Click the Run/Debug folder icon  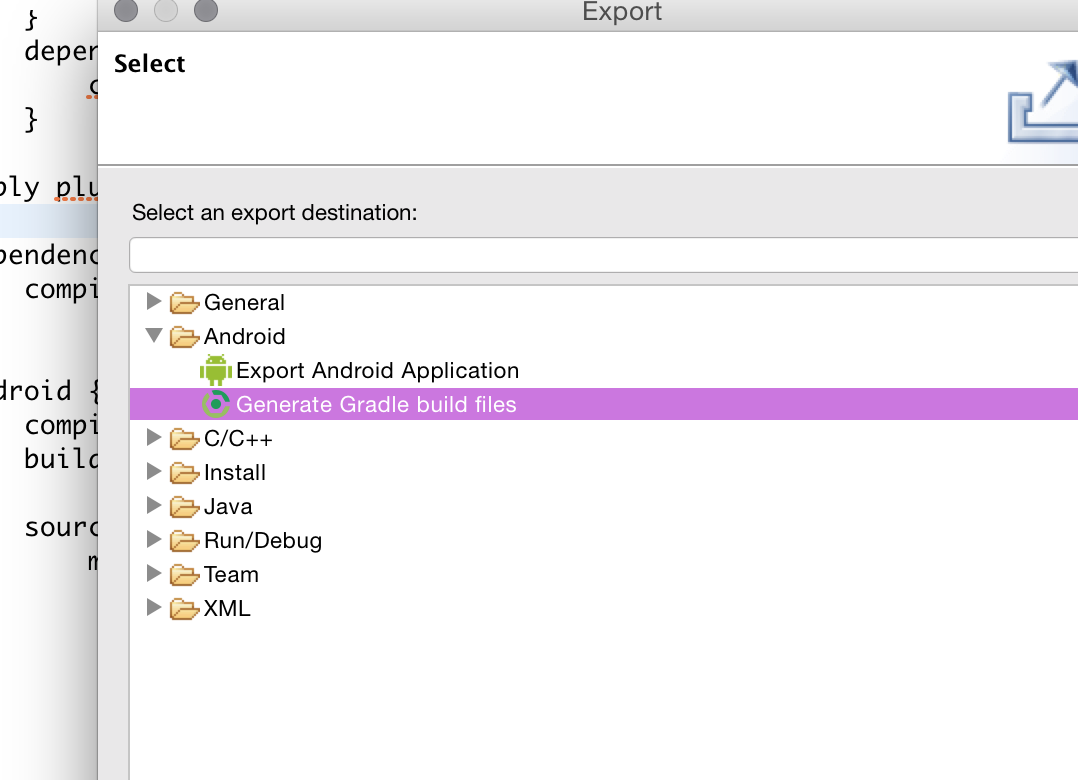184,540
